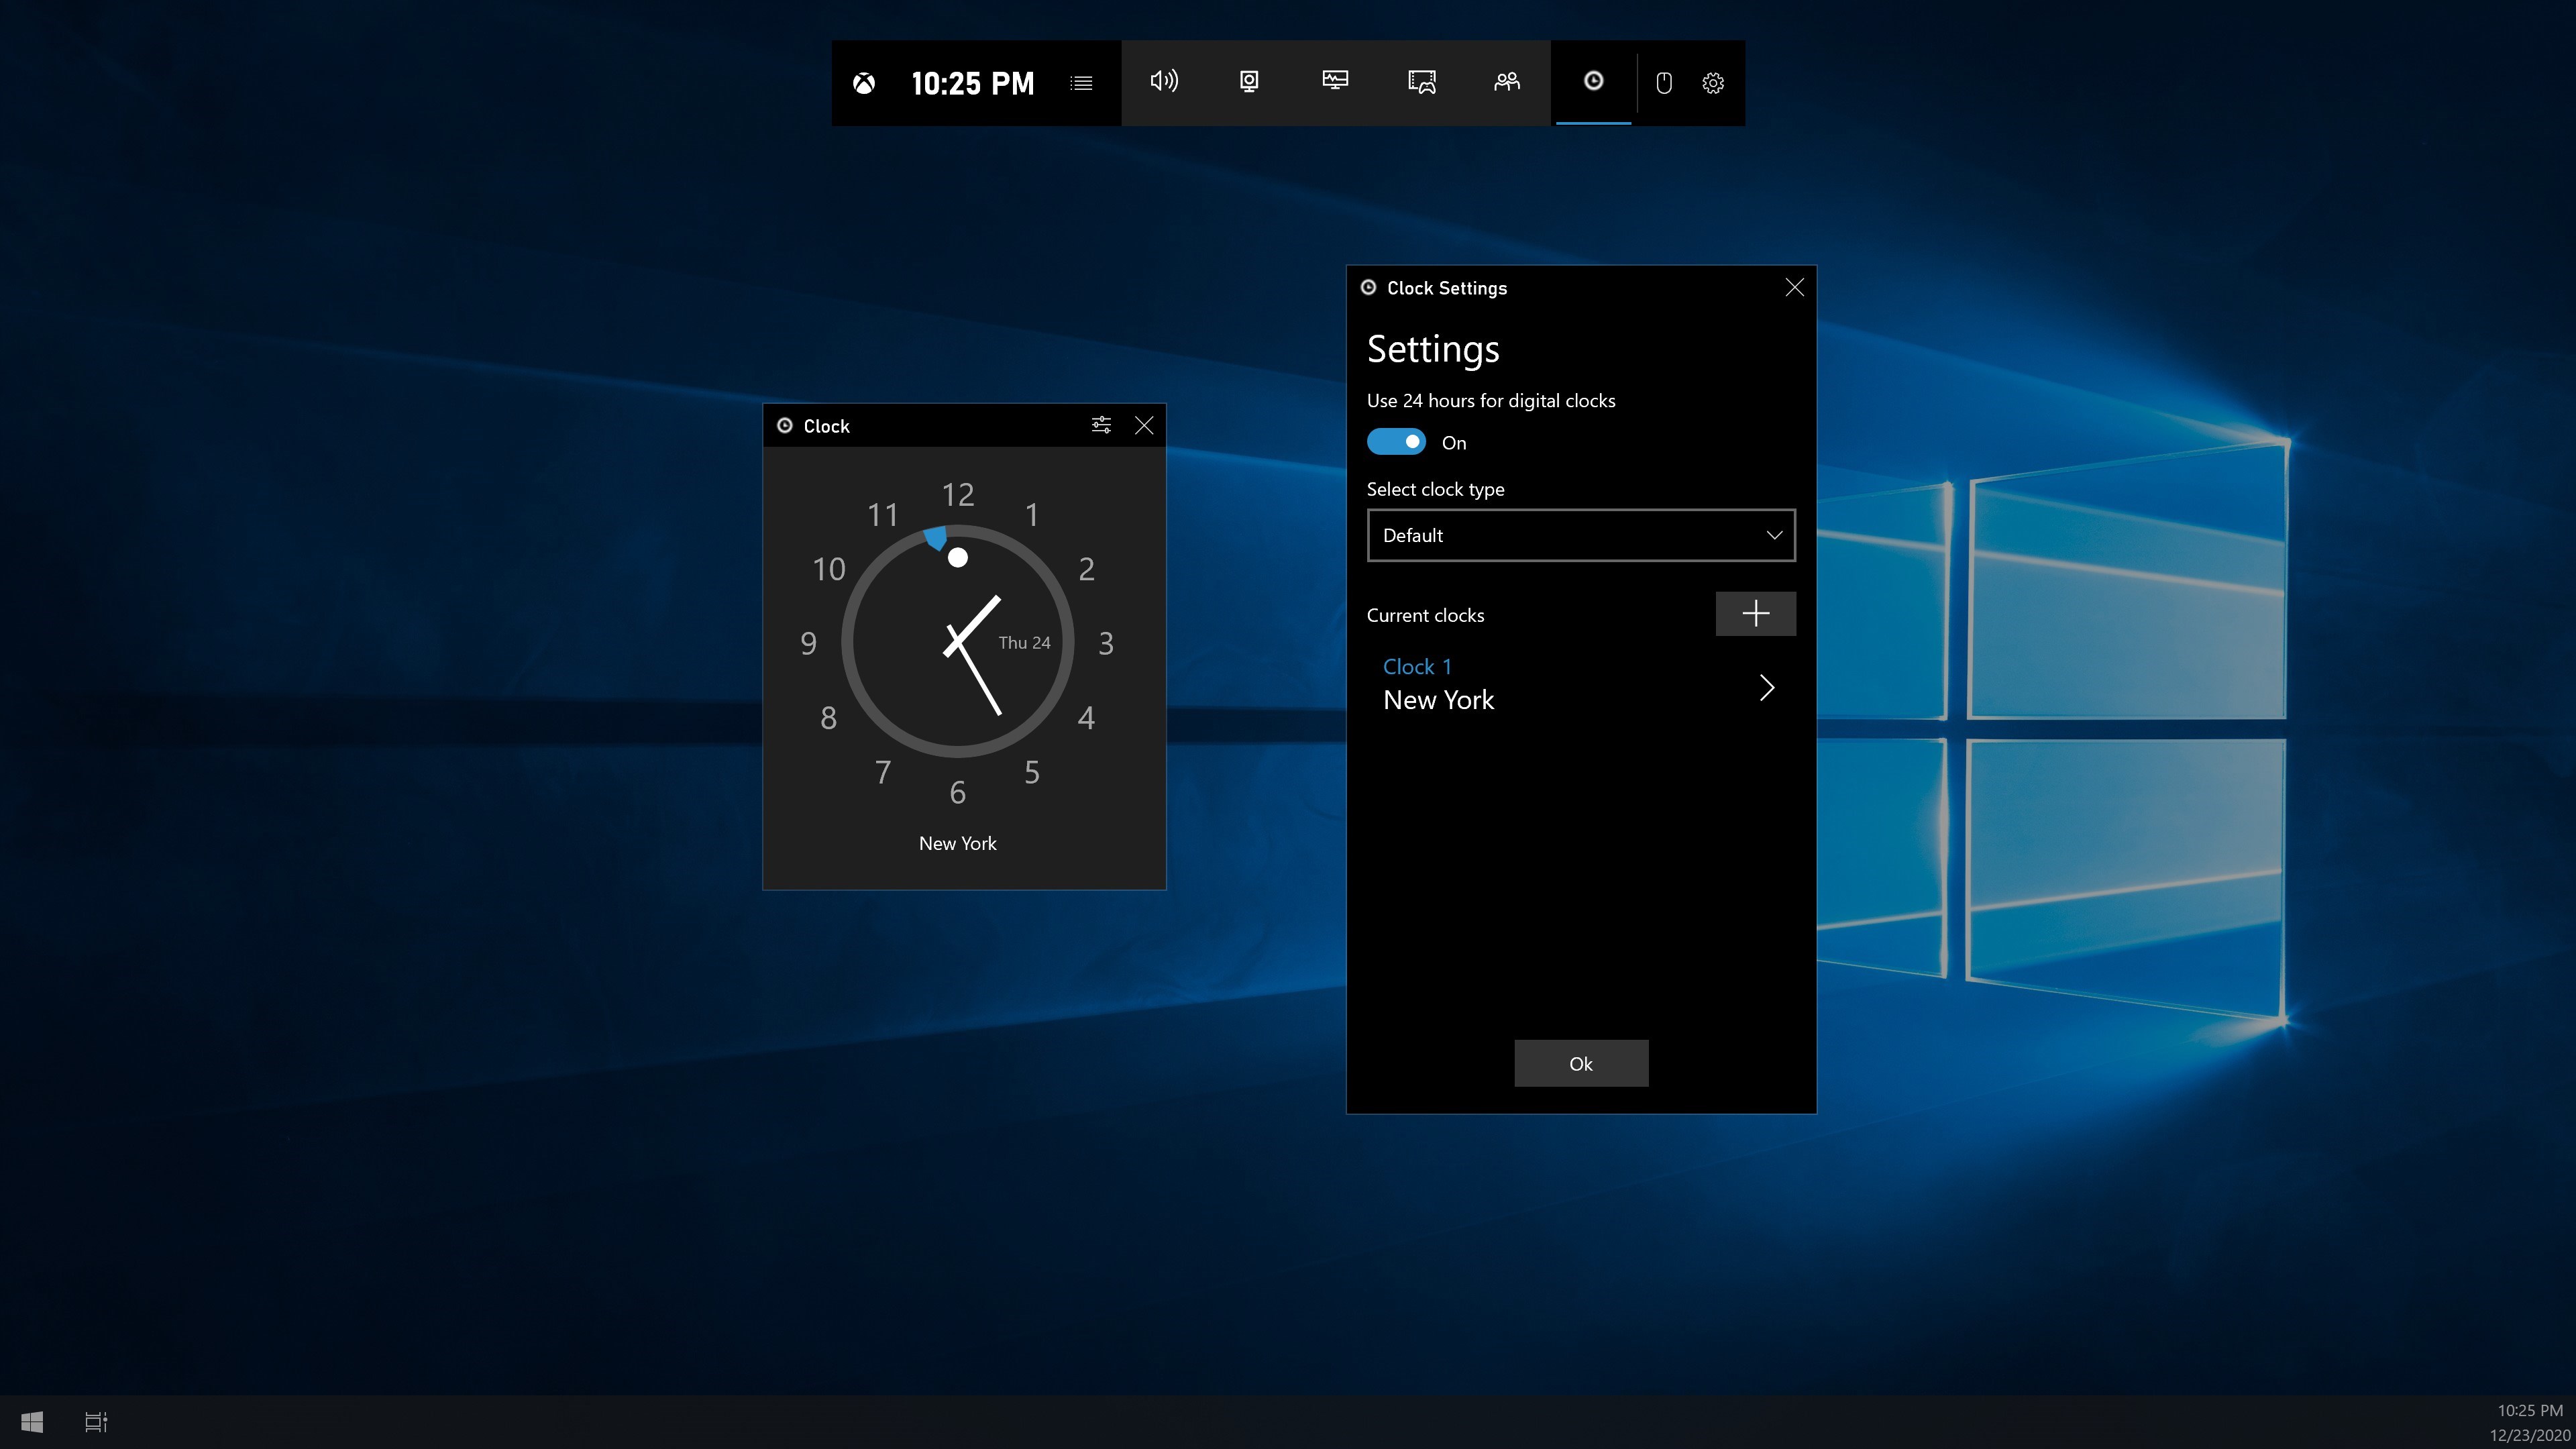Viewport: 2576px width, 1449px height.
Task: Click the Ok button in Clock Settings
Action: [1580, 1063]
